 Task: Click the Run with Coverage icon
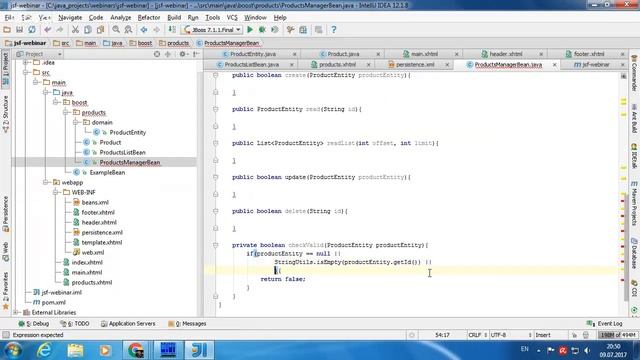point(275,30)
